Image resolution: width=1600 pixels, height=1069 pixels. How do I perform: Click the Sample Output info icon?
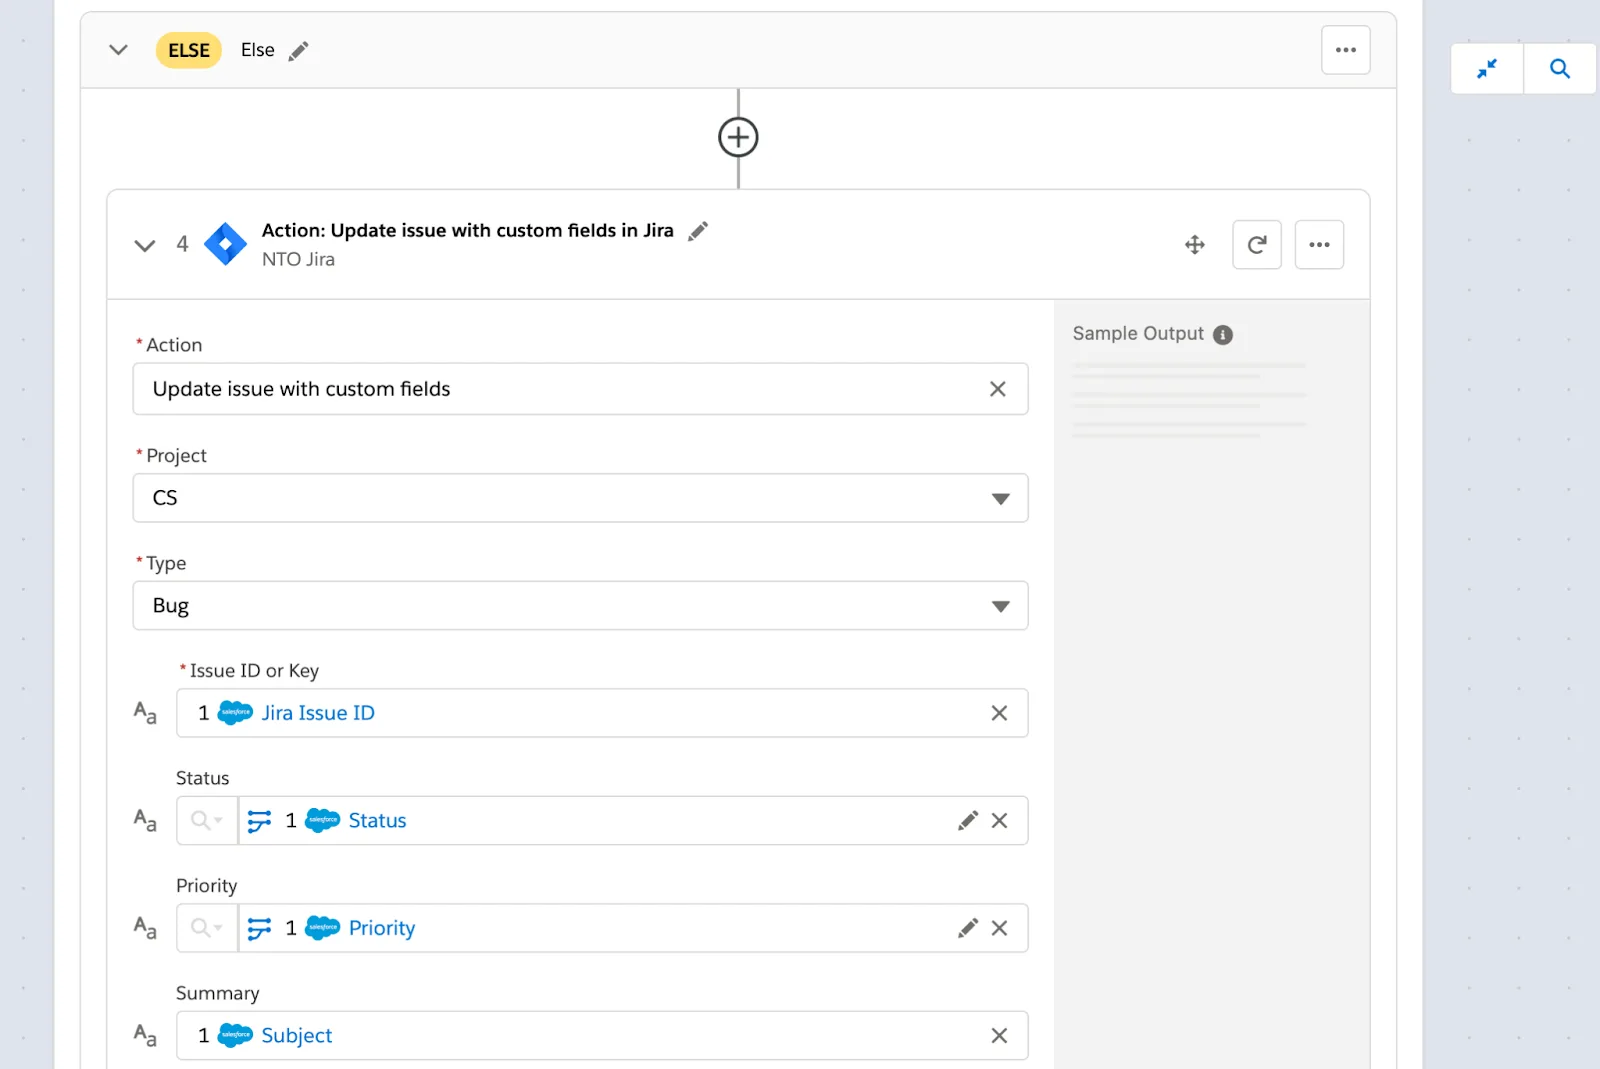coord(1222,335)
